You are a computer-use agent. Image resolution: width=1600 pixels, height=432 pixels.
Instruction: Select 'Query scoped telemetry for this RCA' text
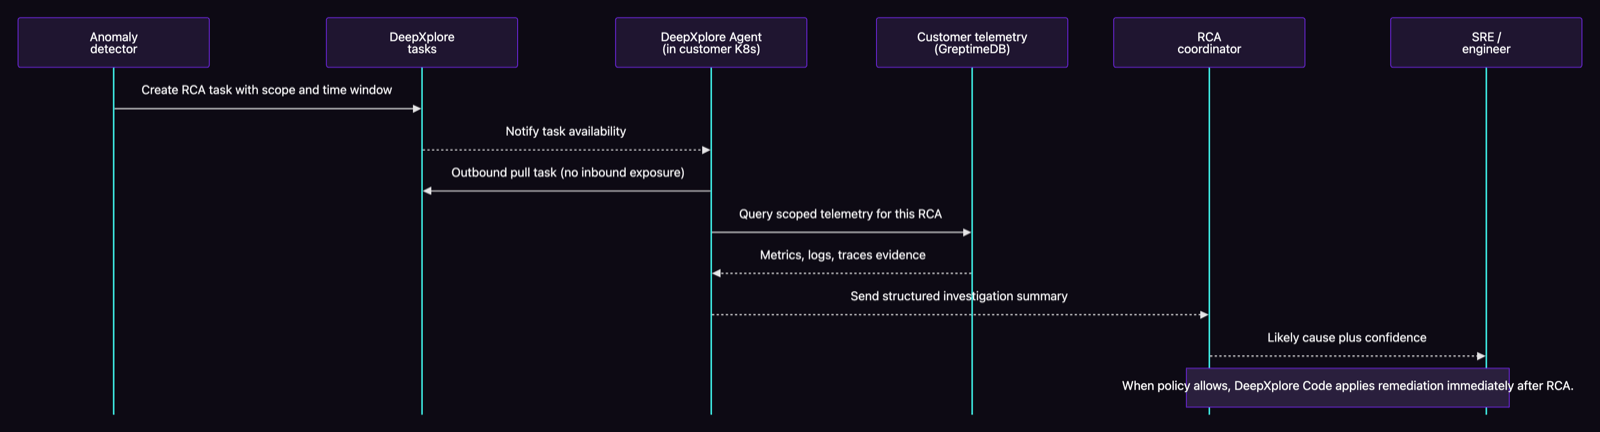tap(841, 214)
